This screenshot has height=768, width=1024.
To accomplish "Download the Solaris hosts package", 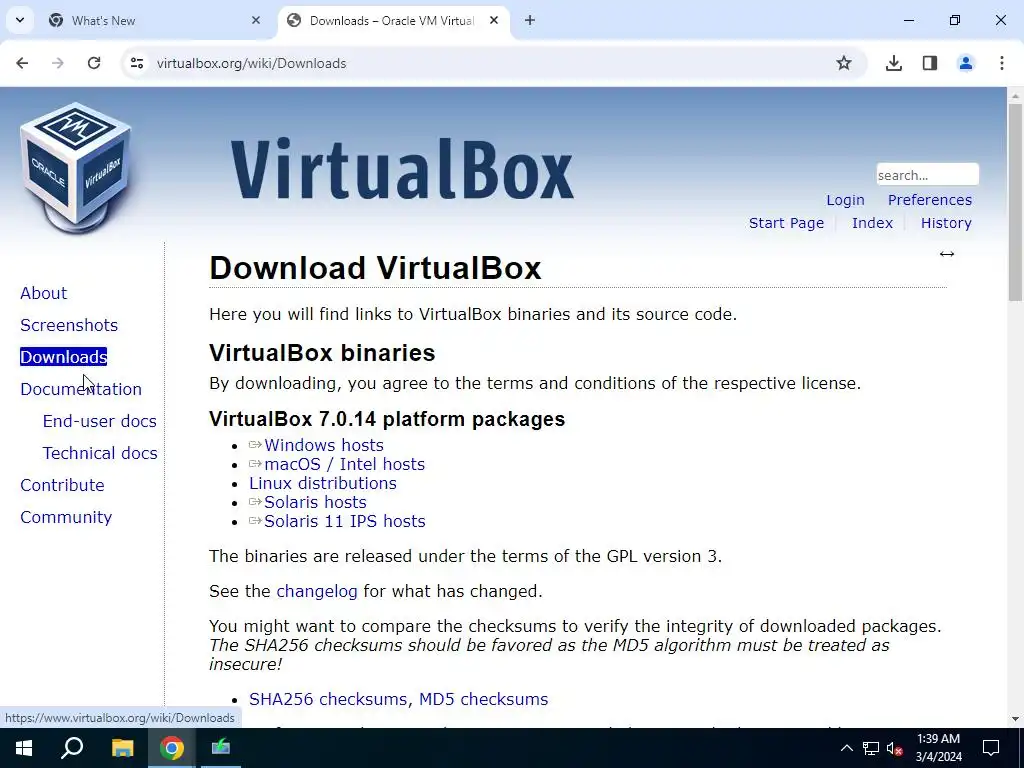I will [x=315, y=502].
